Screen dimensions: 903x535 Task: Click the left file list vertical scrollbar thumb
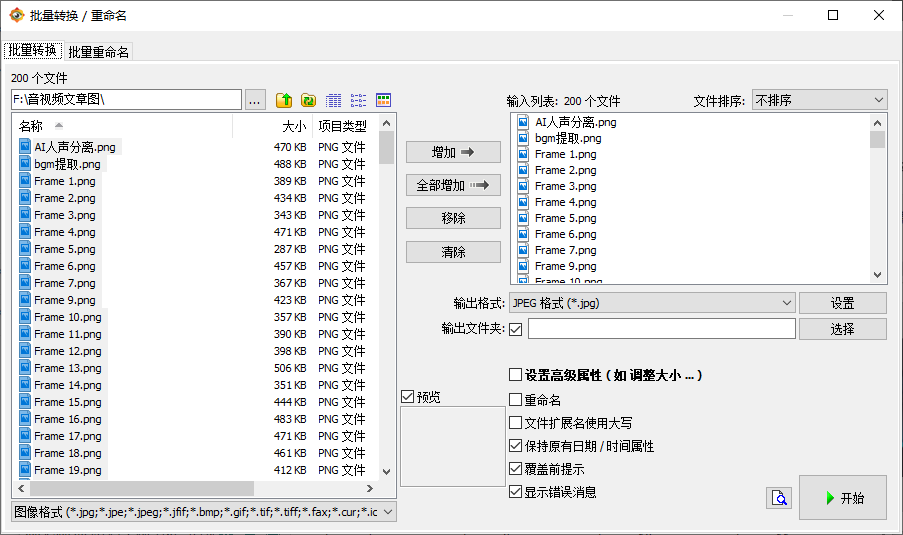pos(386,147)
